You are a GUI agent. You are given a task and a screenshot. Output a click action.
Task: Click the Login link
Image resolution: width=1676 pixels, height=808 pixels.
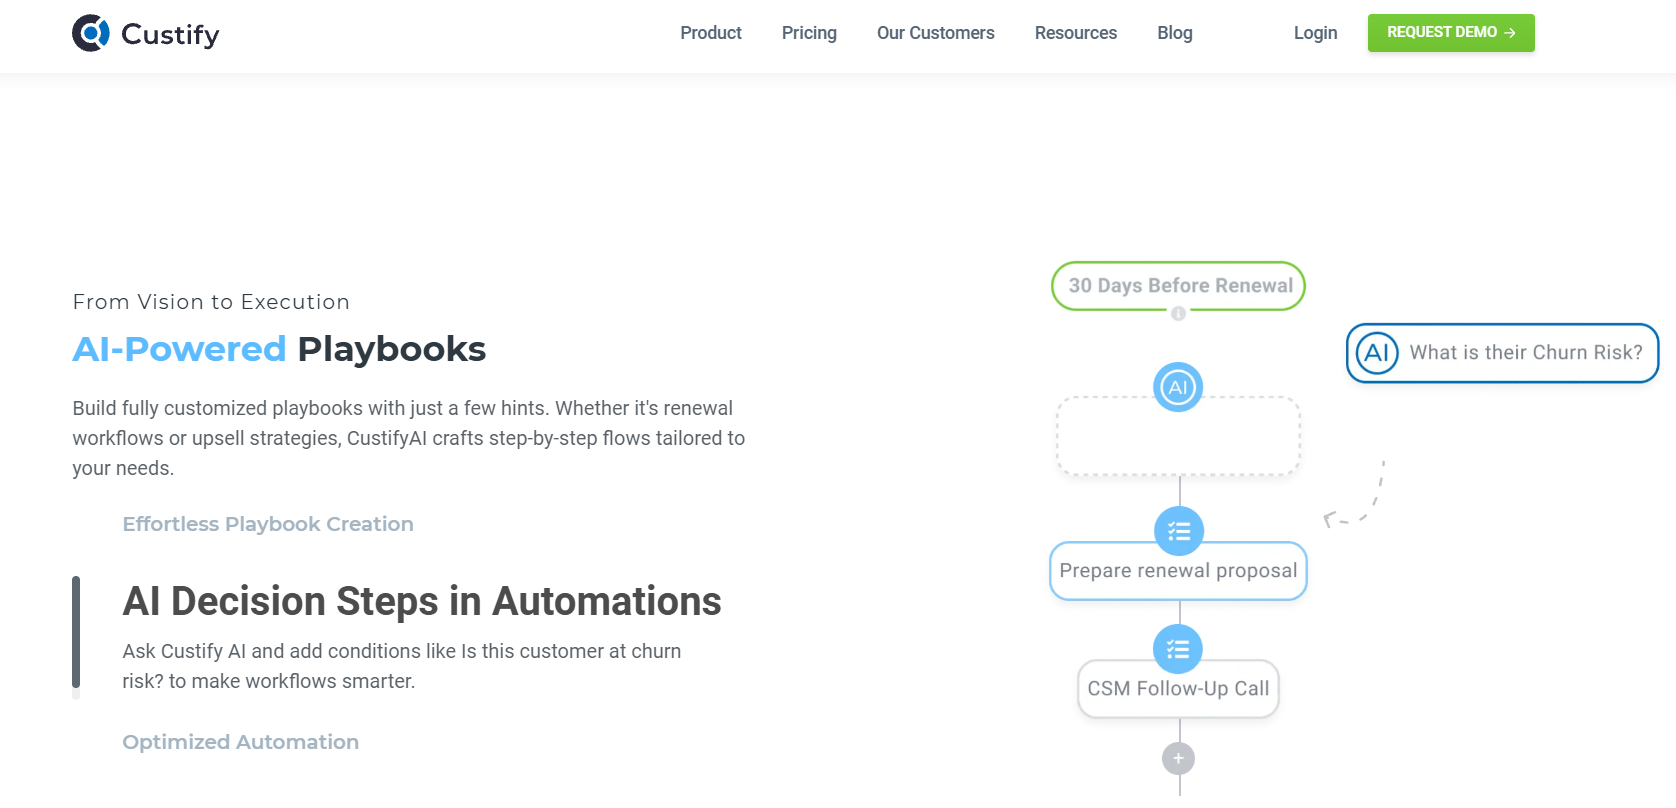click(1315, 33)
